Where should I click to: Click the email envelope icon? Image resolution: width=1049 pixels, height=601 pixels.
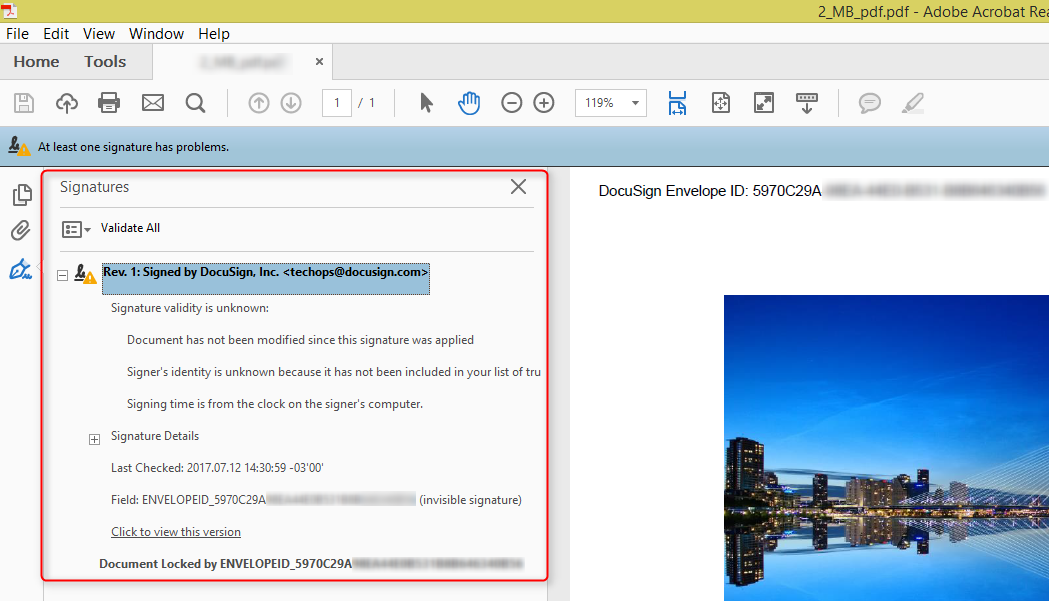(152, 103)
